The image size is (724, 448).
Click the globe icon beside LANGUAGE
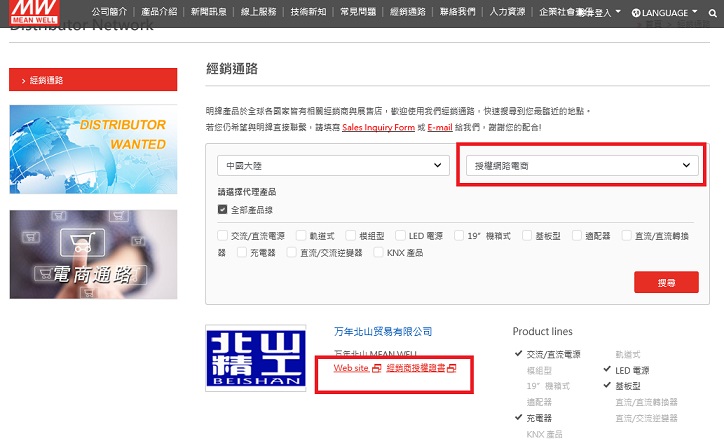click(636, 13)
